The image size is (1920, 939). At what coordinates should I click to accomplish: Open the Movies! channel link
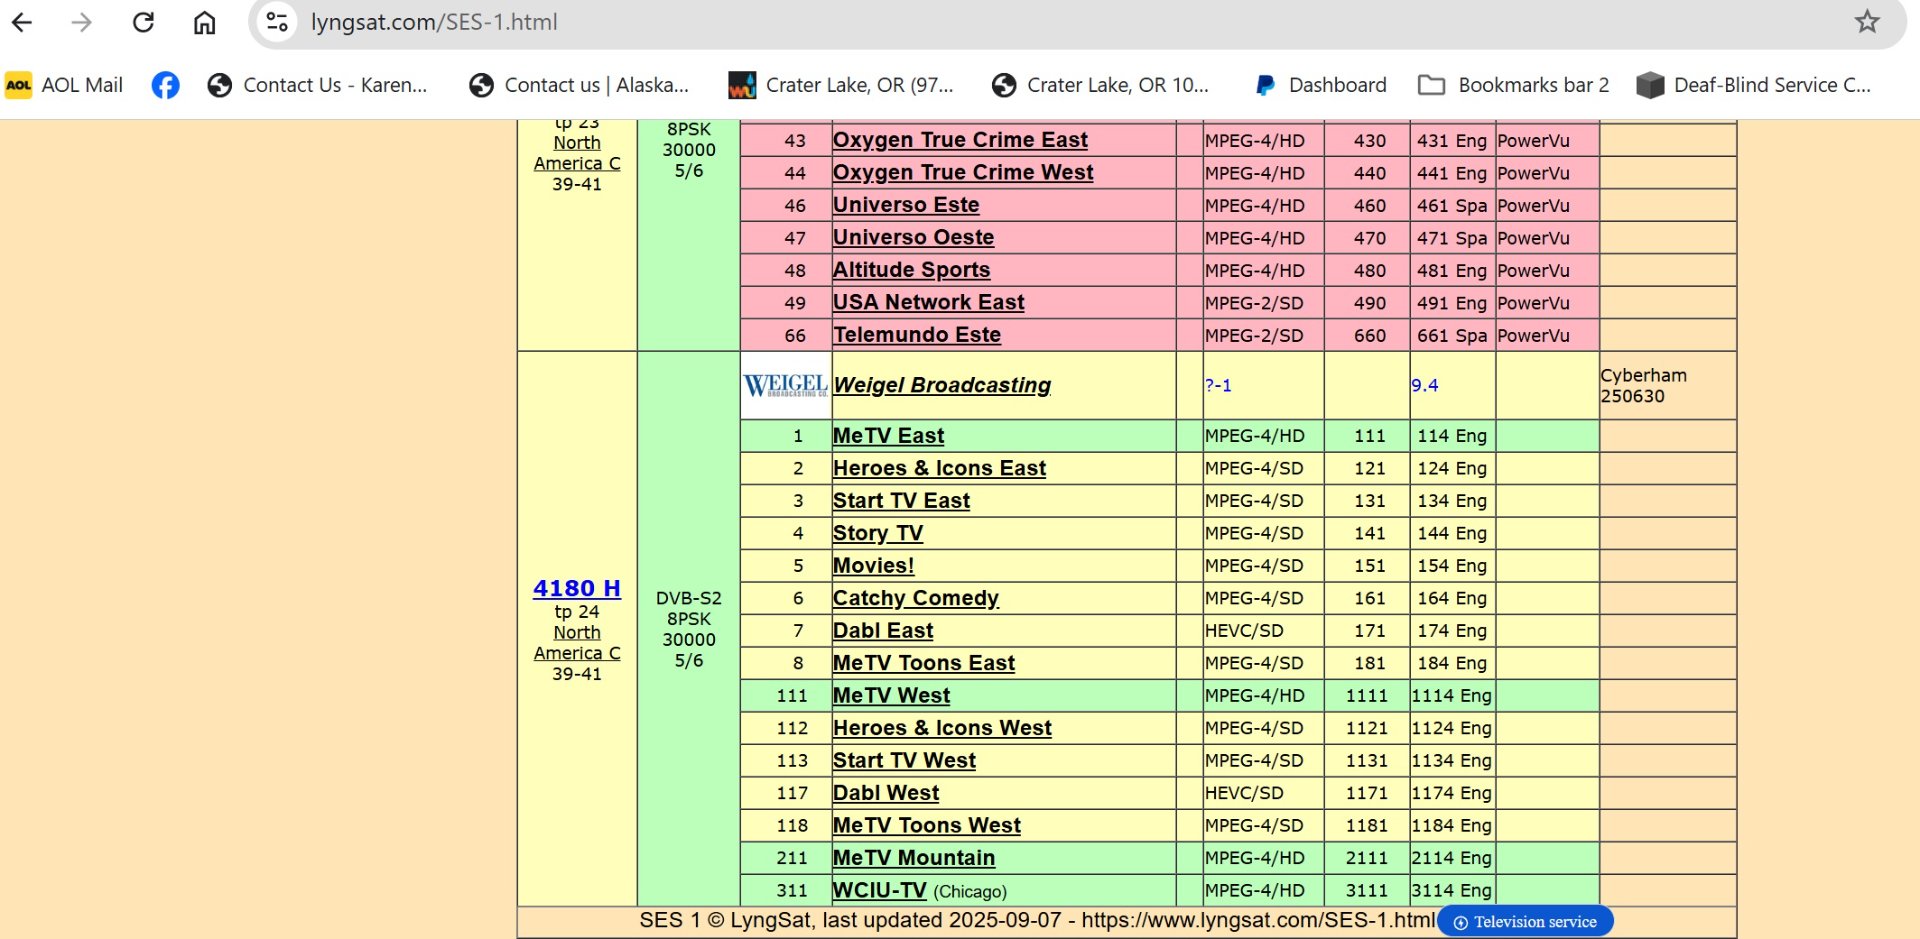click(873, 566)
